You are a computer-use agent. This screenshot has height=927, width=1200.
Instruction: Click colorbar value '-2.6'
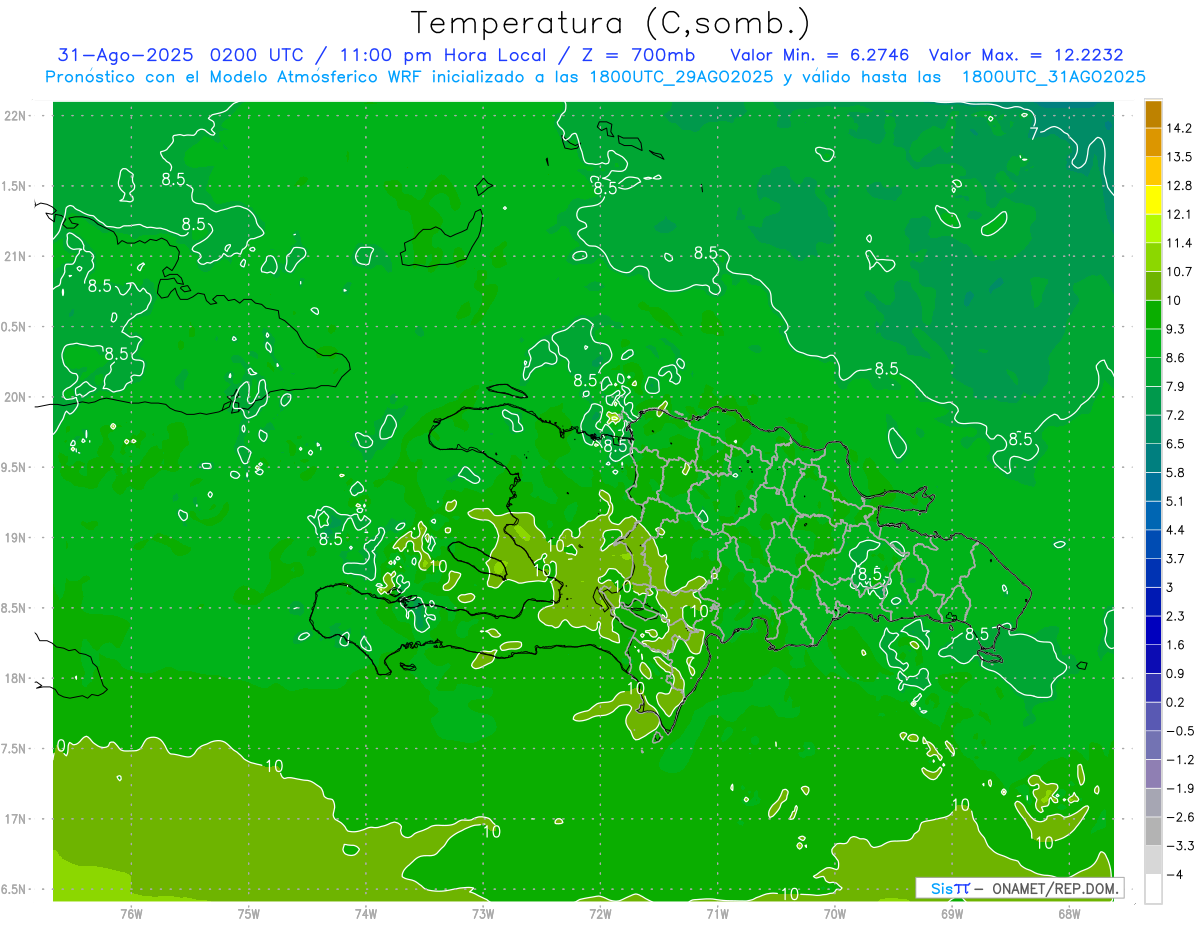click(x=1180, y=817)
